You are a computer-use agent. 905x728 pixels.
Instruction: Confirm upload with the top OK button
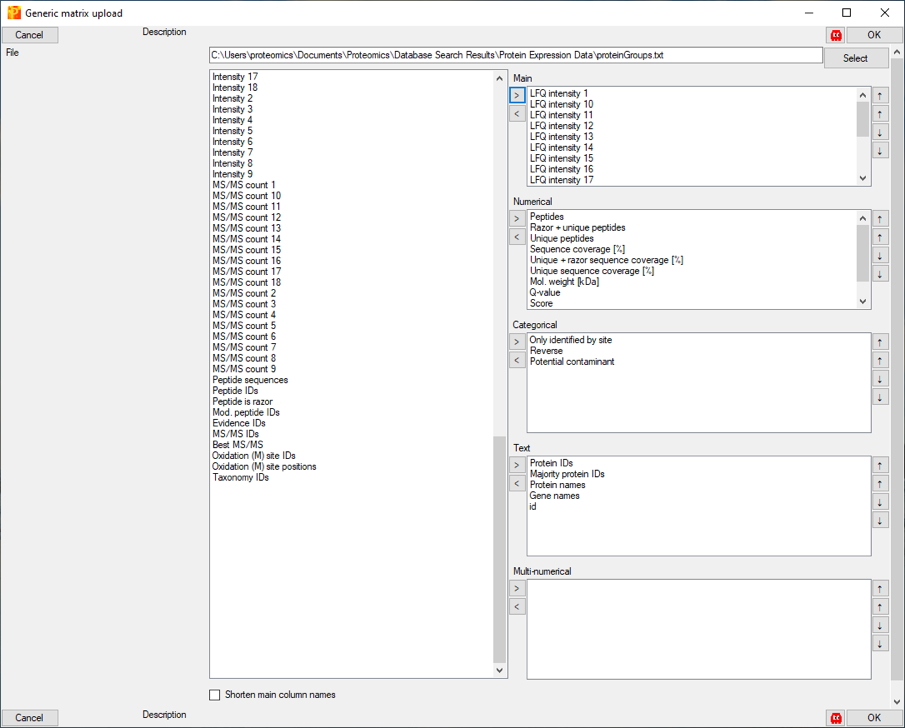[x=873, y=35]
